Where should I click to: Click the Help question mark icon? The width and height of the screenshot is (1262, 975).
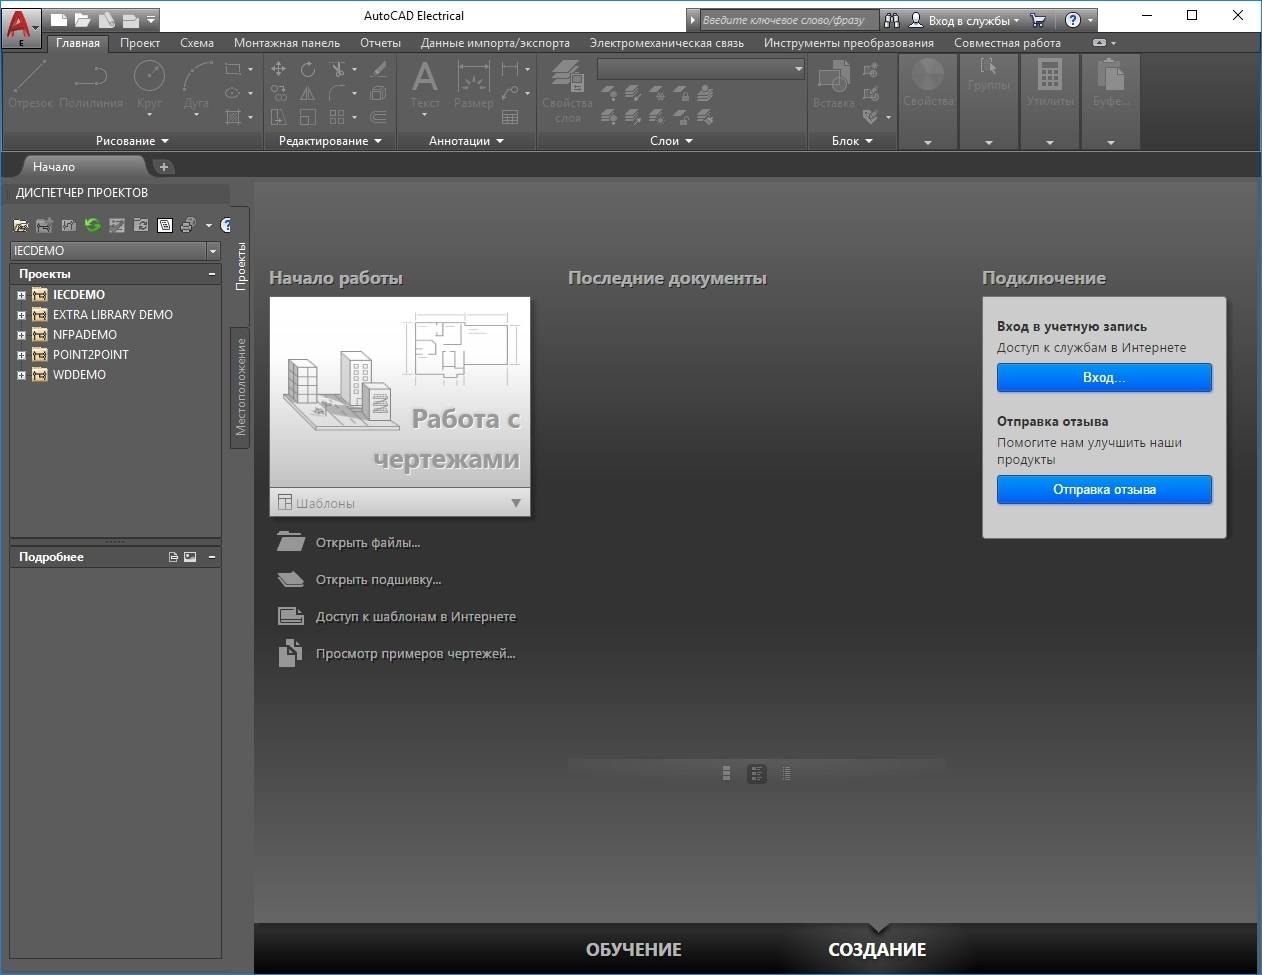click(x=1073, y=20)
